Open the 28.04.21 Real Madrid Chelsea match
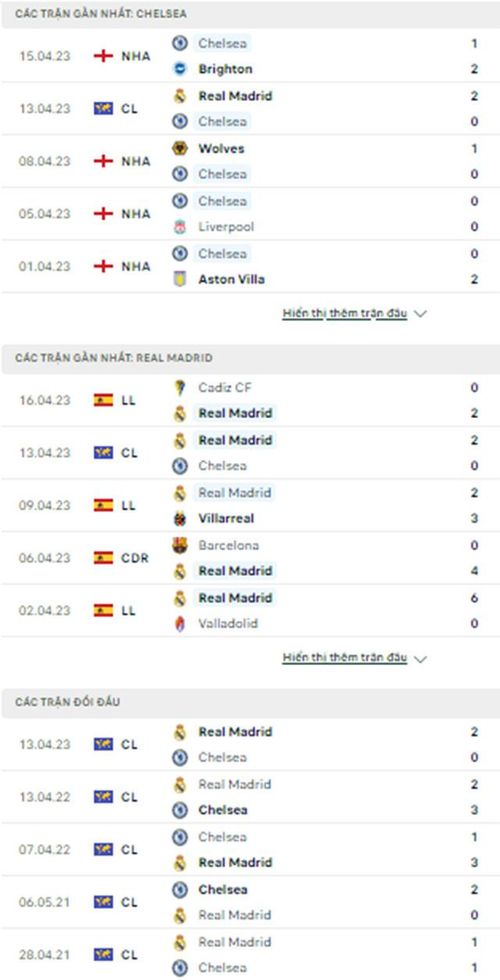Image resolution: width=500 pixels, height=980 pixels. click(x=250, y=954)
